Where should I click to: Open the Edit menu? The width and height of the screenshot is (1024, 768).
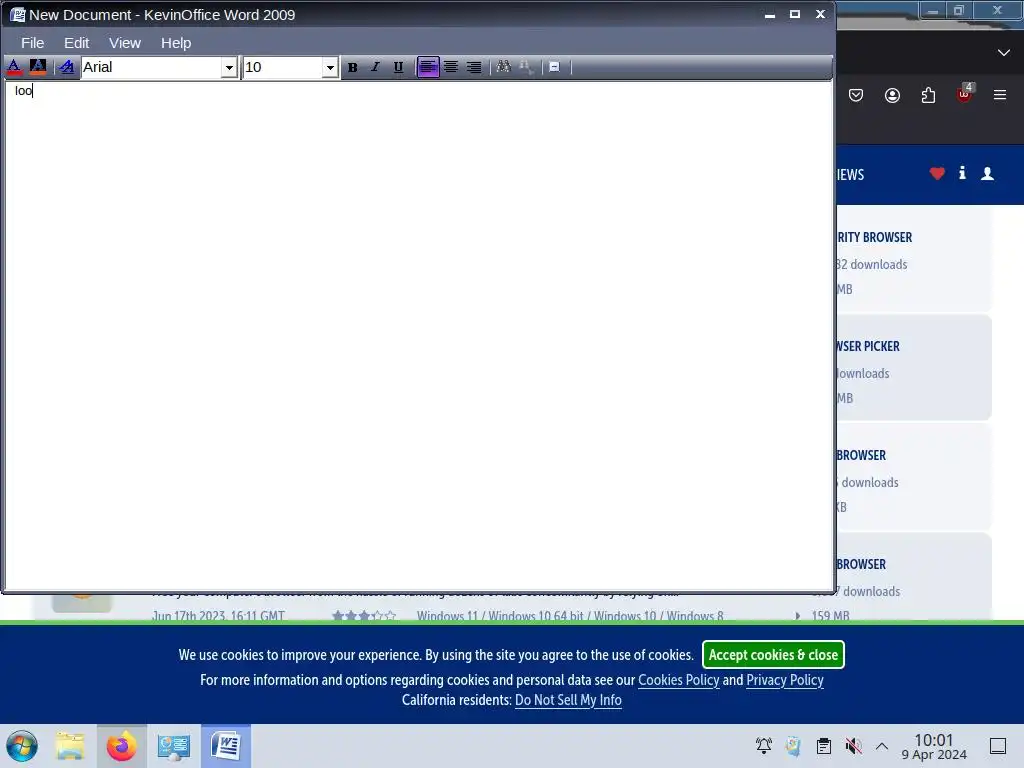(76, 43)
